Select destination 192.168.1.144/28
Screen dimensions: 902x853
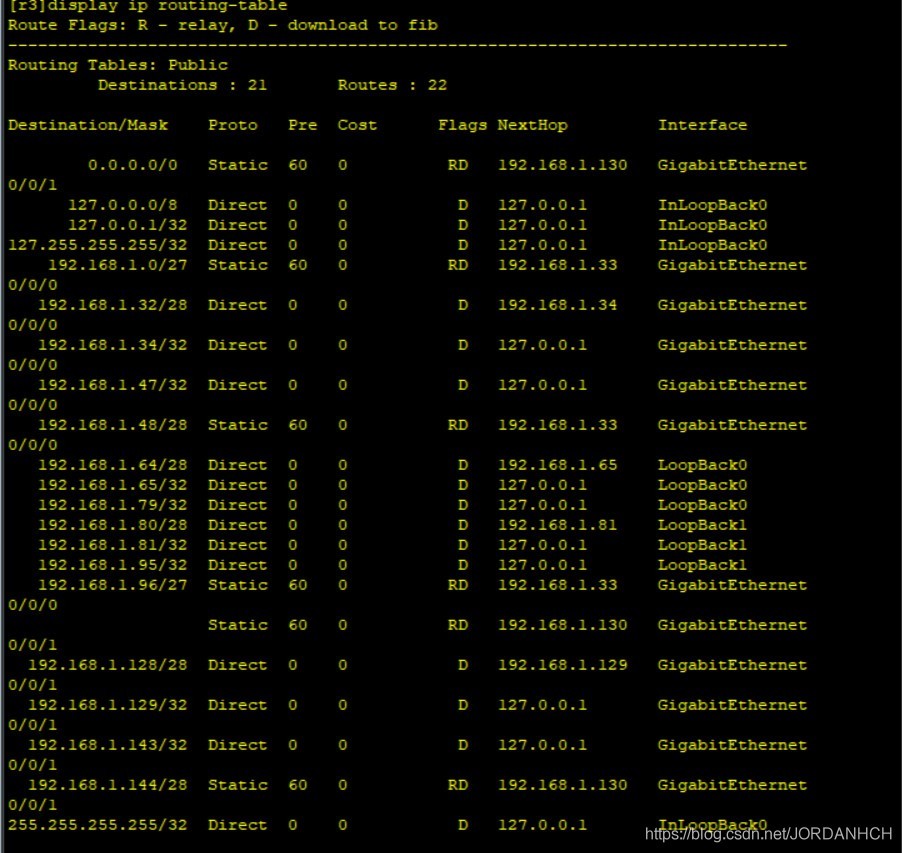108,785
